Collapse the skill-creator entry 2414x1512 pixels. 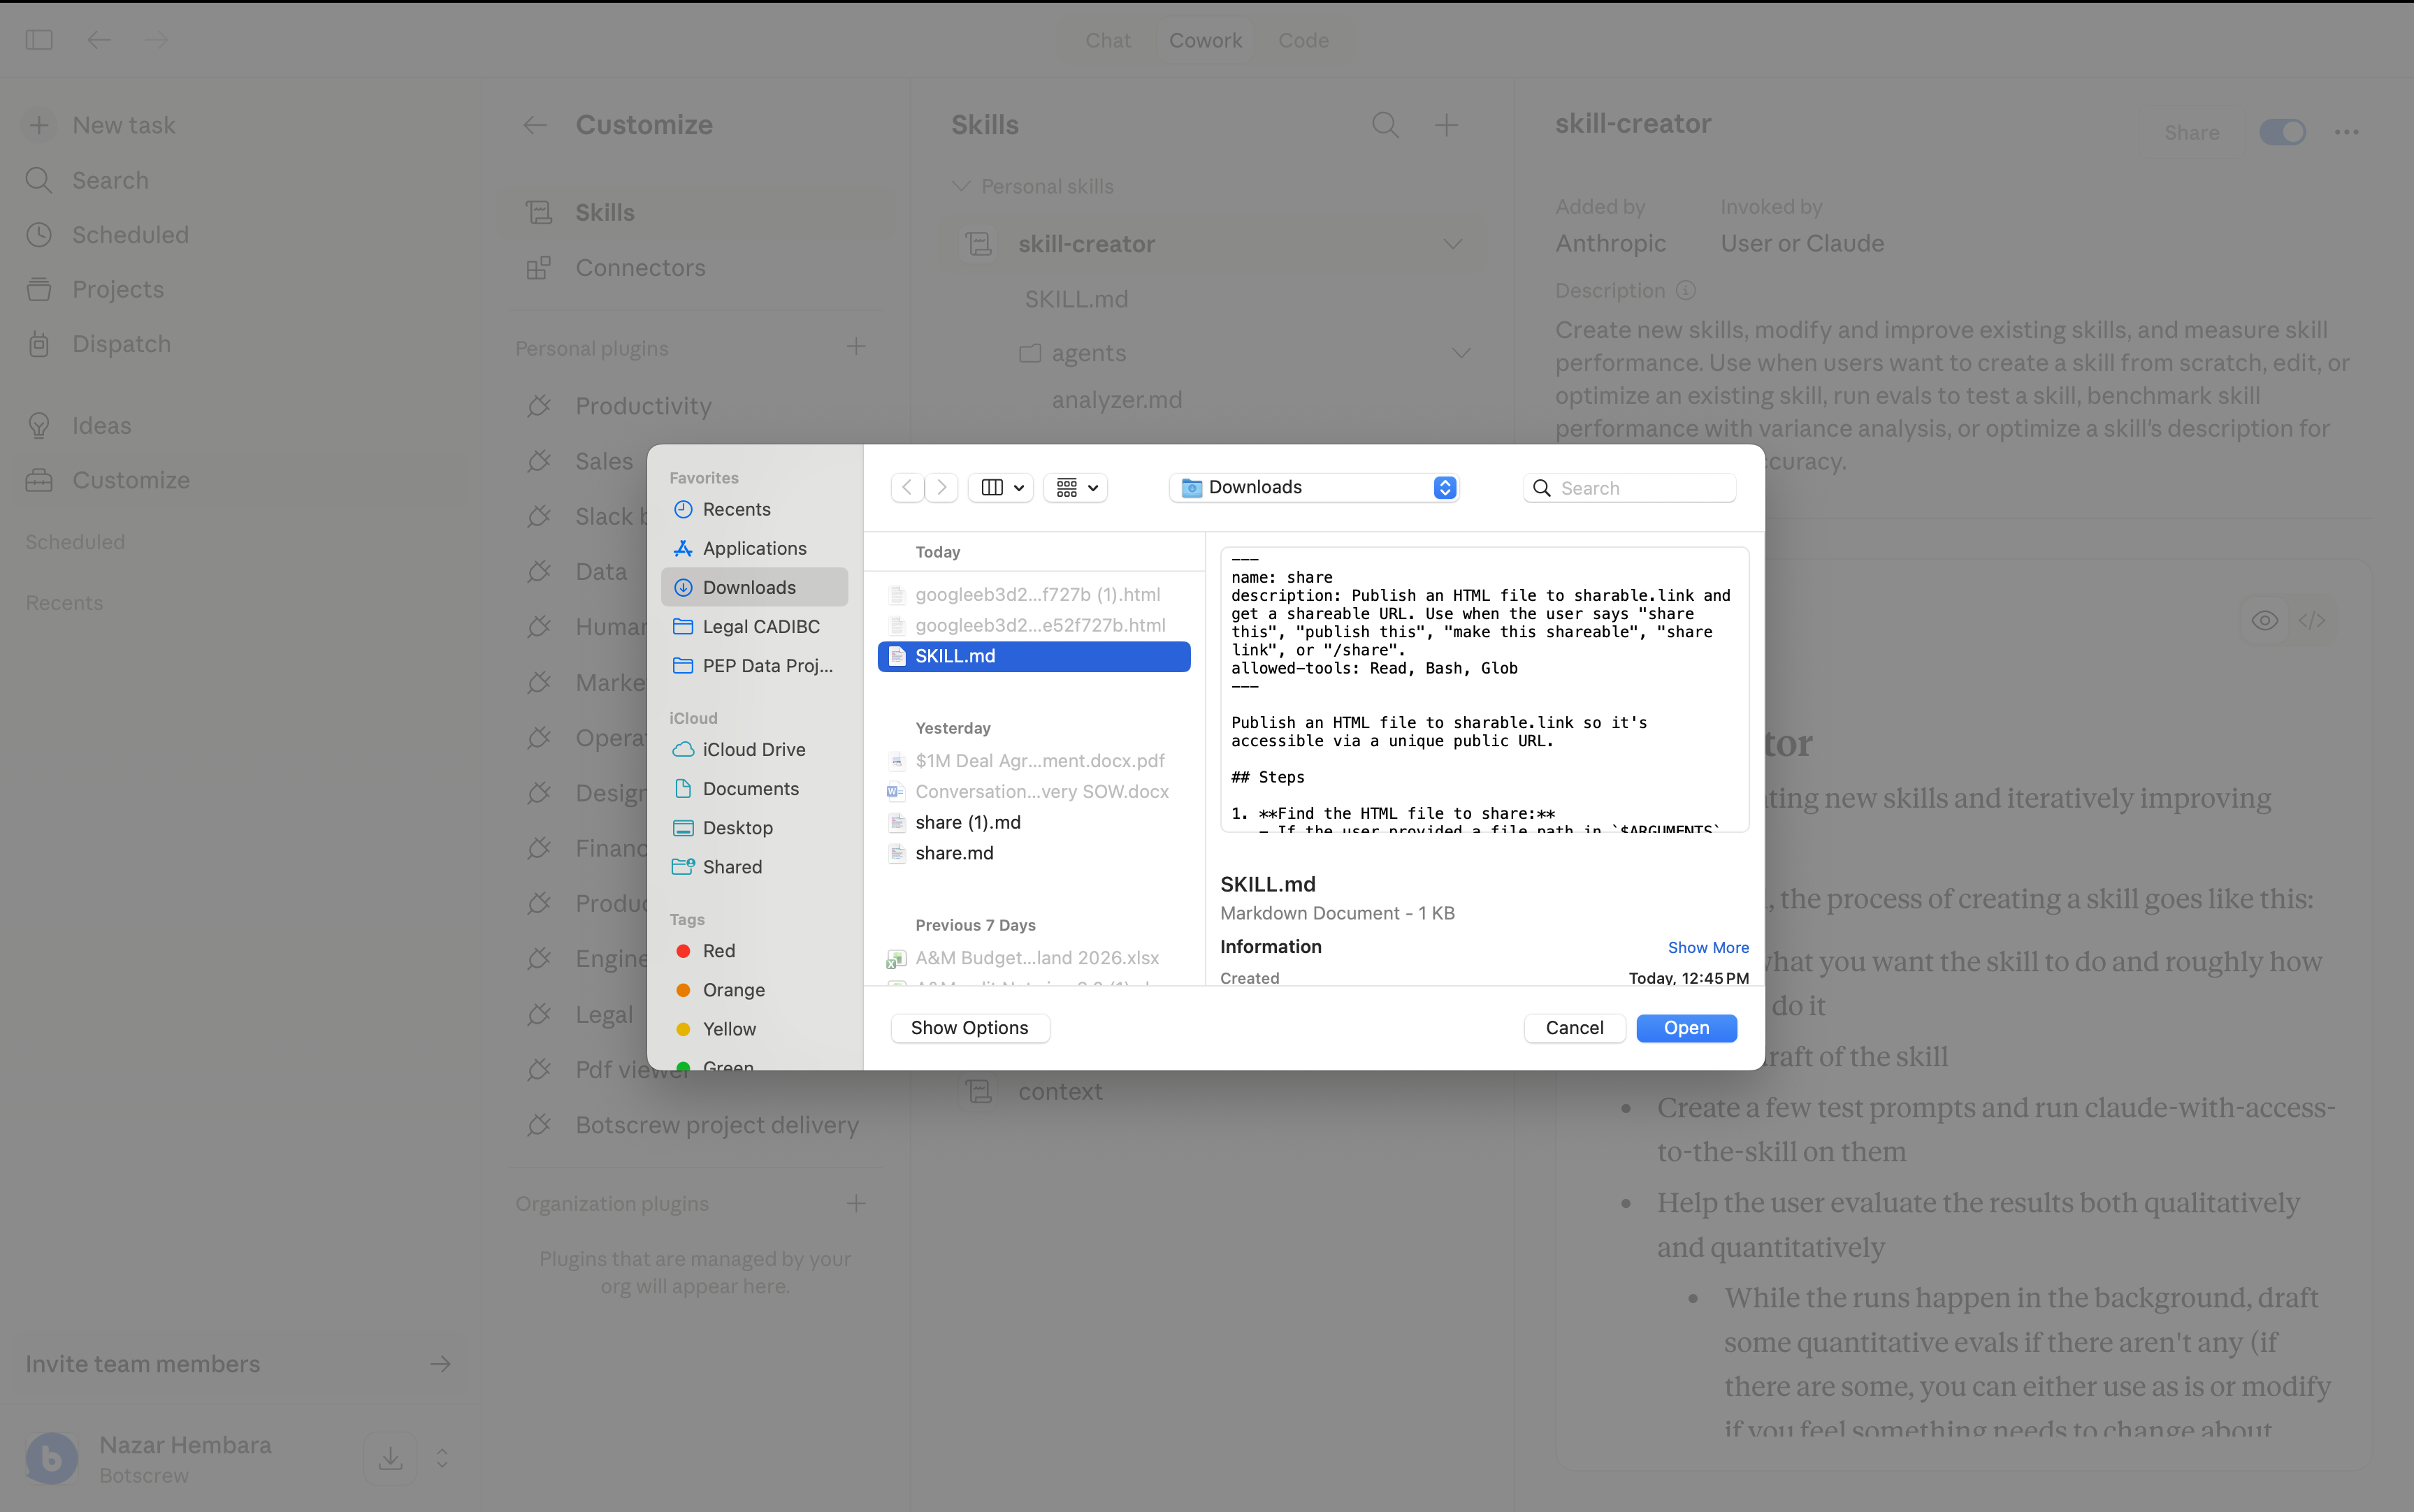click(x=1452, y=243)
